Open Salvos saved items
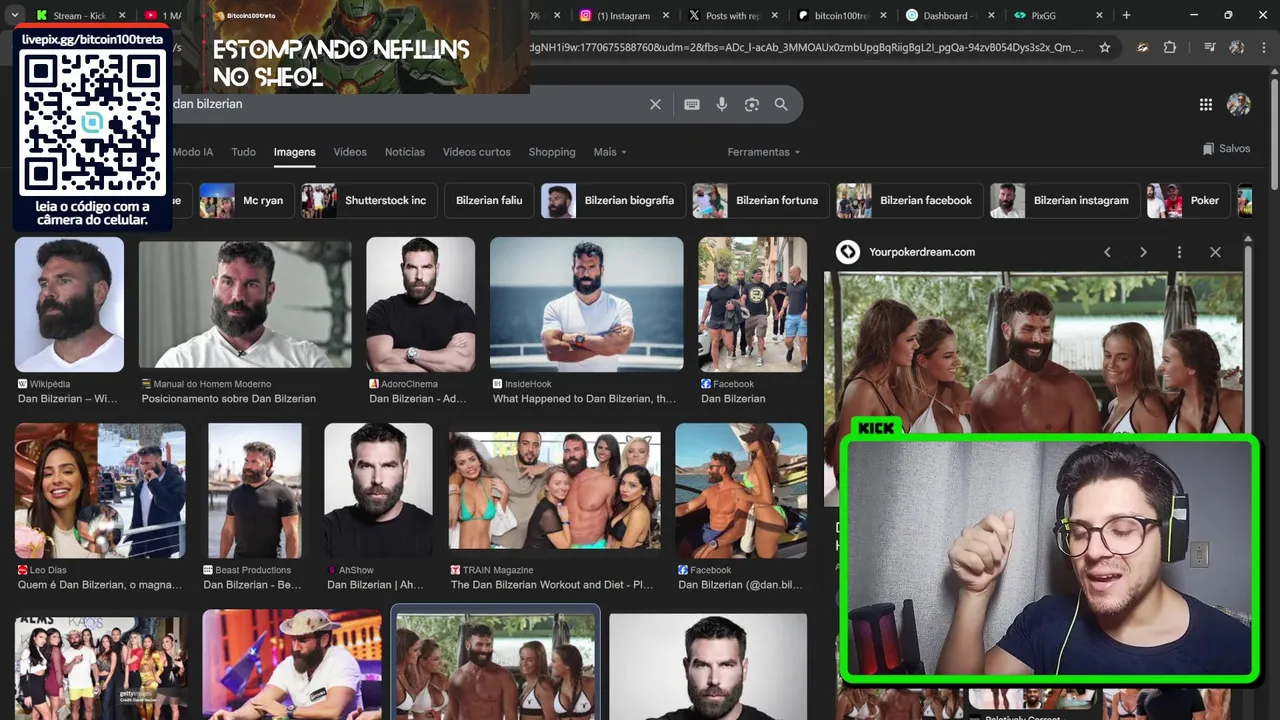Screen dimensions: 1280x720 tap(1227, 148)
